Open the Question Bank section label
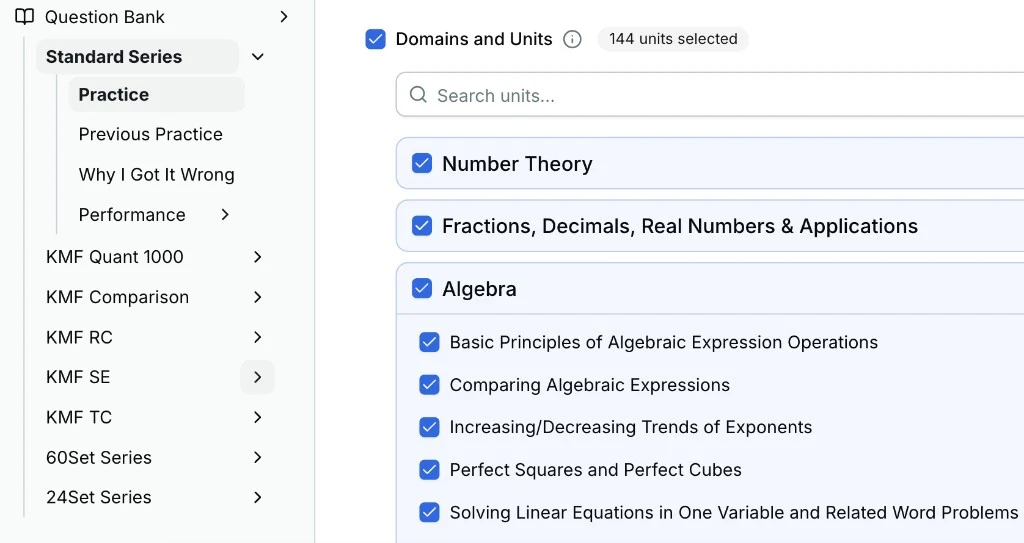The width and height of the screenshot is (1024, 543). pyautogui.click(x=104, y=16)
